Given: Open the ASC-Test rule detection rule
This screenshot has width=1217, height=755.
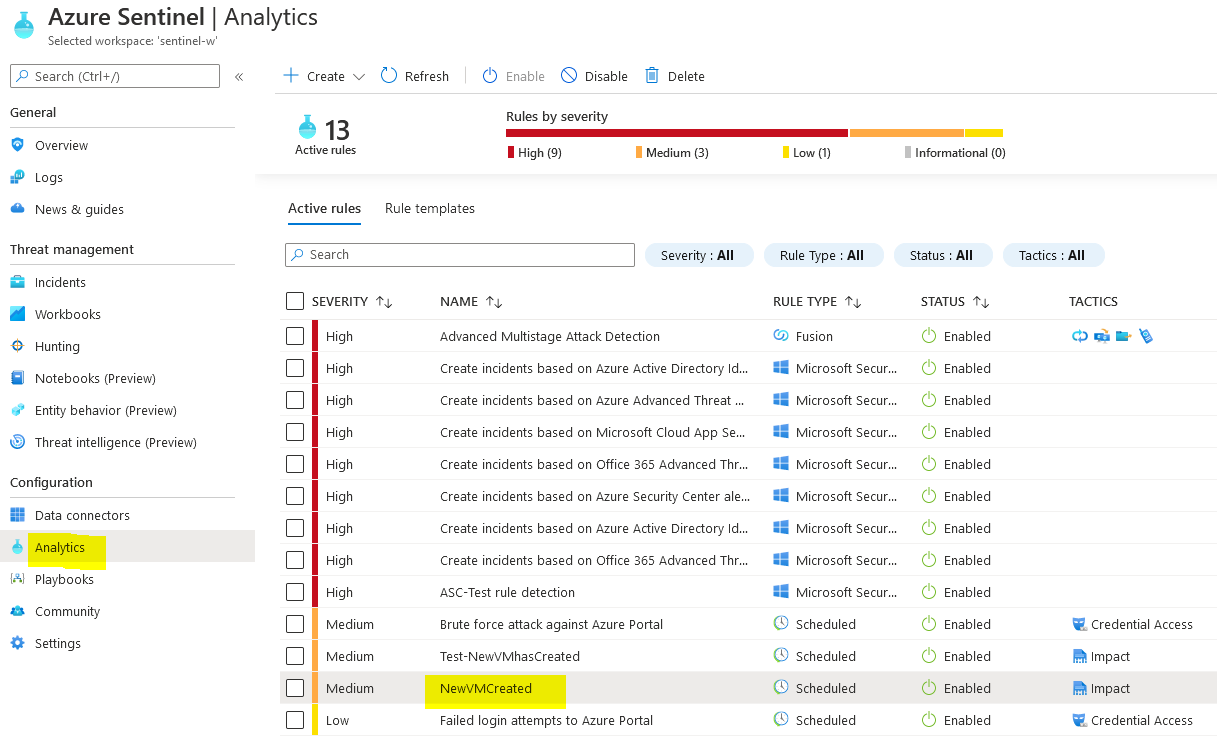Looking at the screenshot, I should point(507,592).
